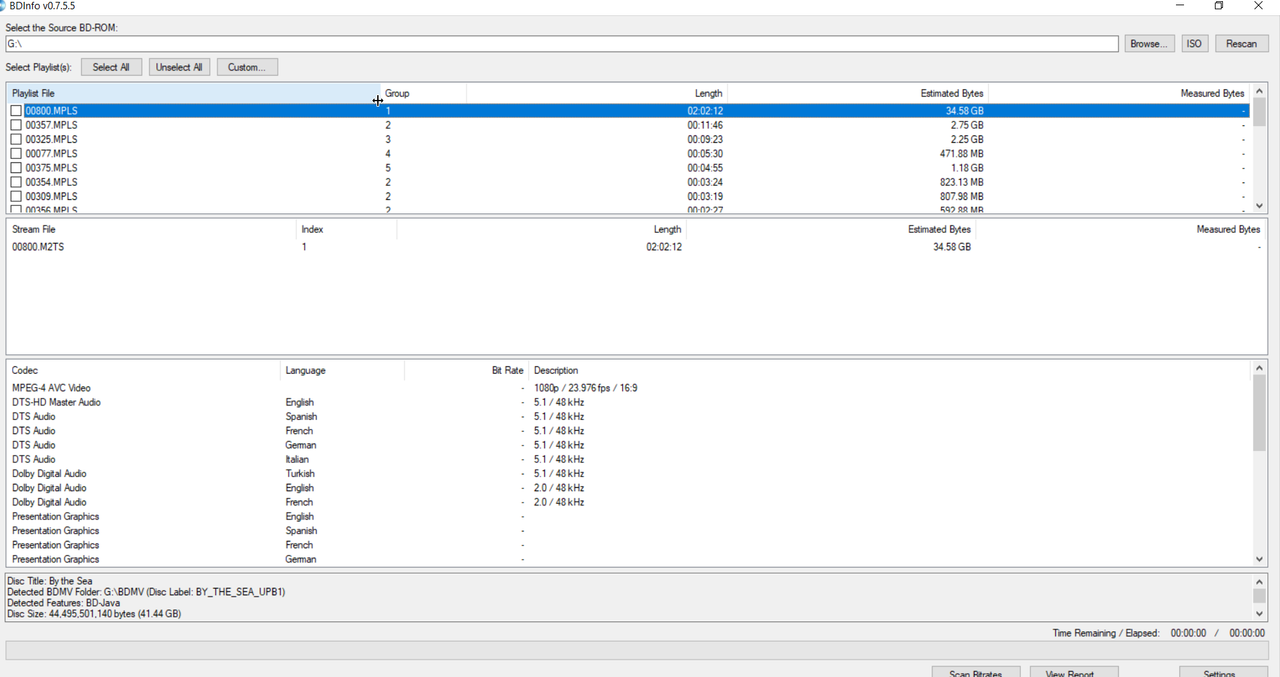Click into the source BD-ROM path field
Screen dimensions: 1280x677
point(562,44)
